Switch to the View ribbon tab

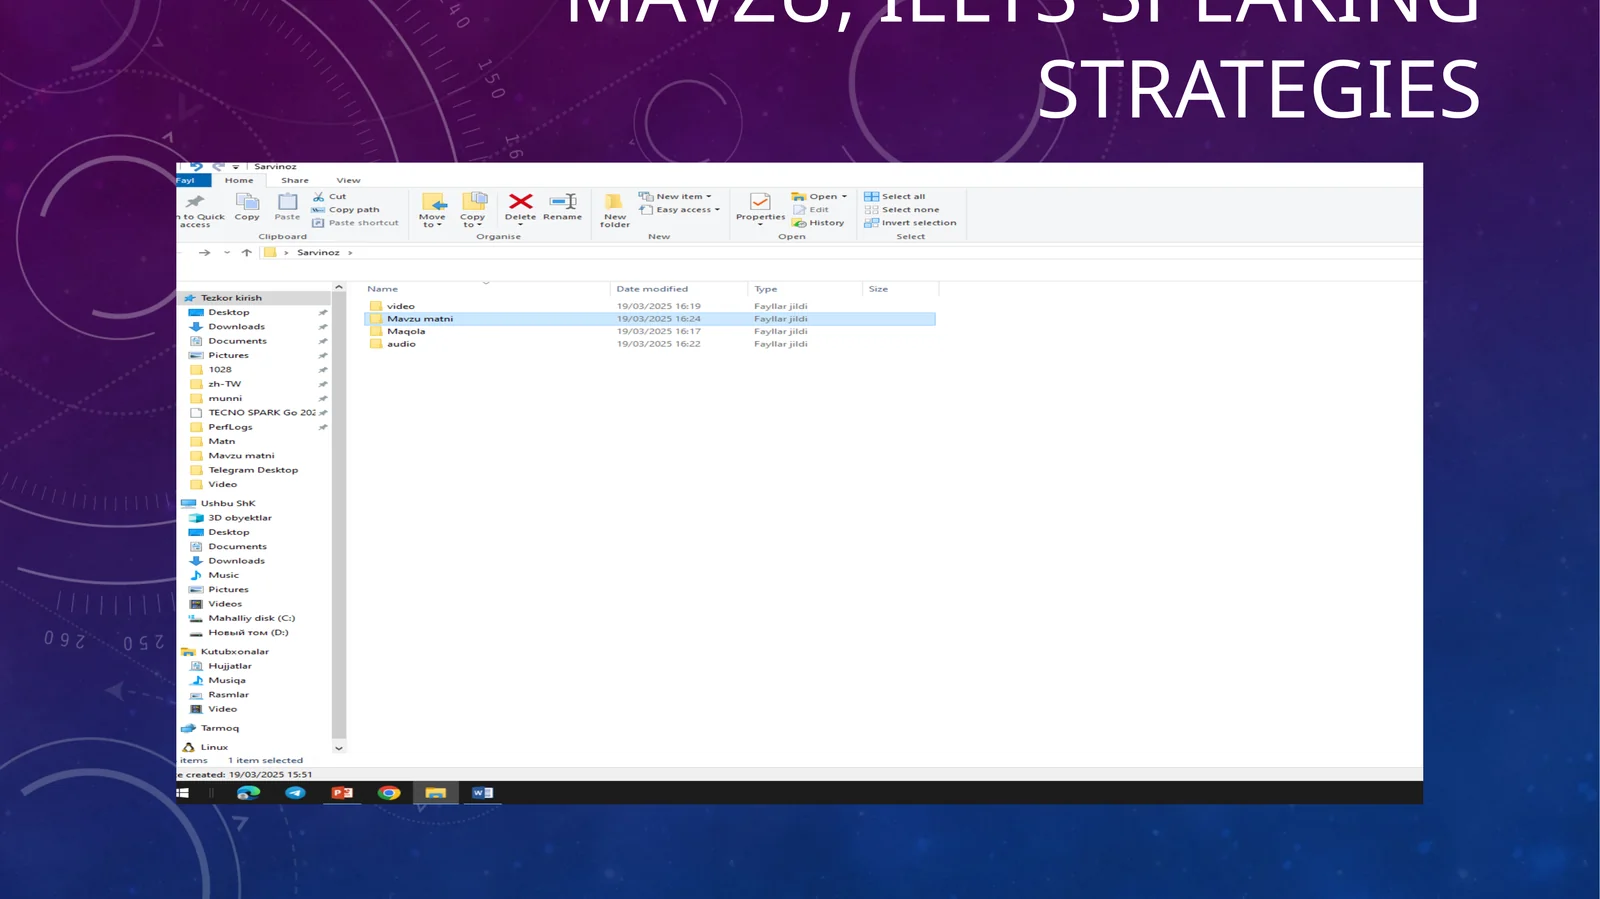click(348, 181)
